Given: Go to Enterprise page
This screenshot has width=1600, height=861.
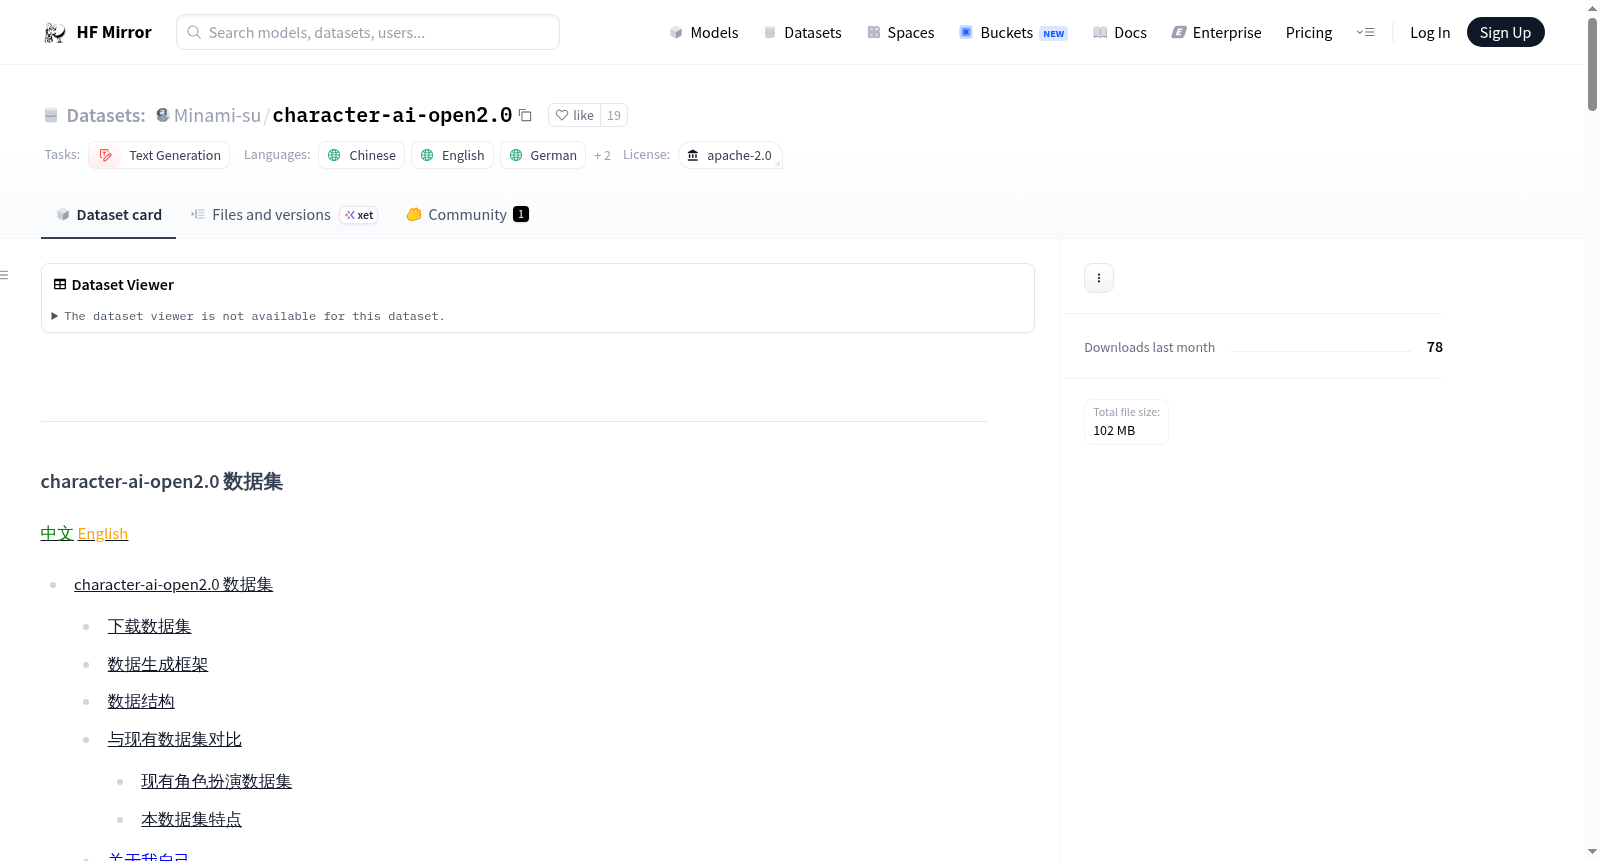Looking at the screenshot, I should point(1216,32).
